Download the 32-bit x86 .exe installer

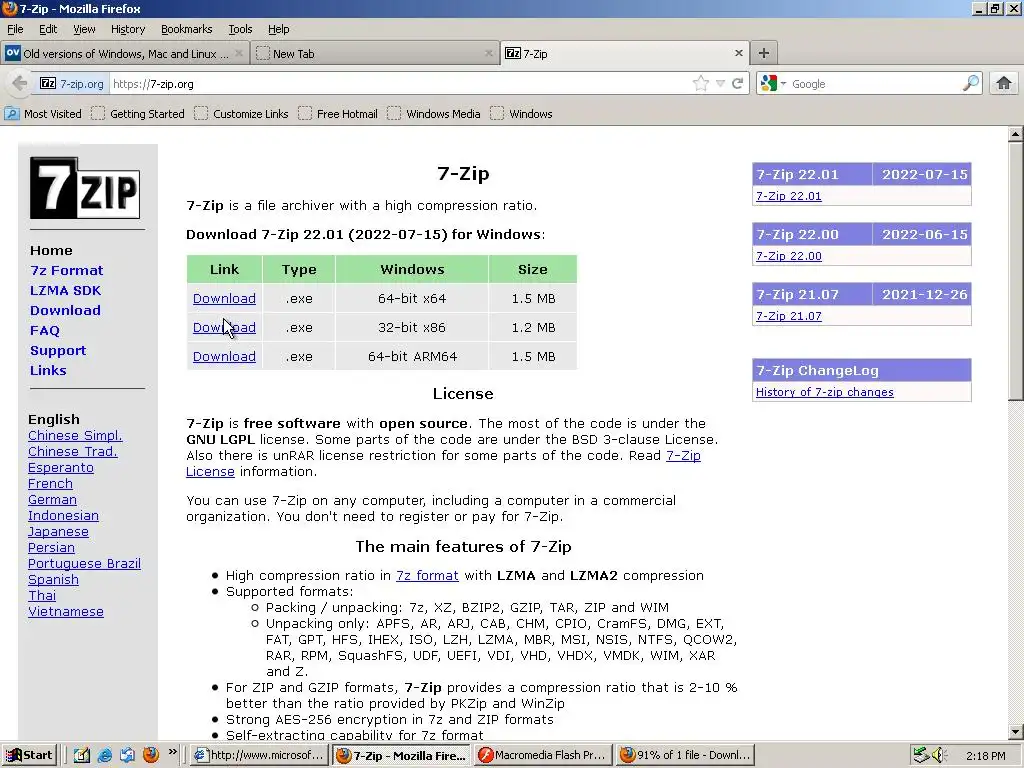click(x=224, y=327)
